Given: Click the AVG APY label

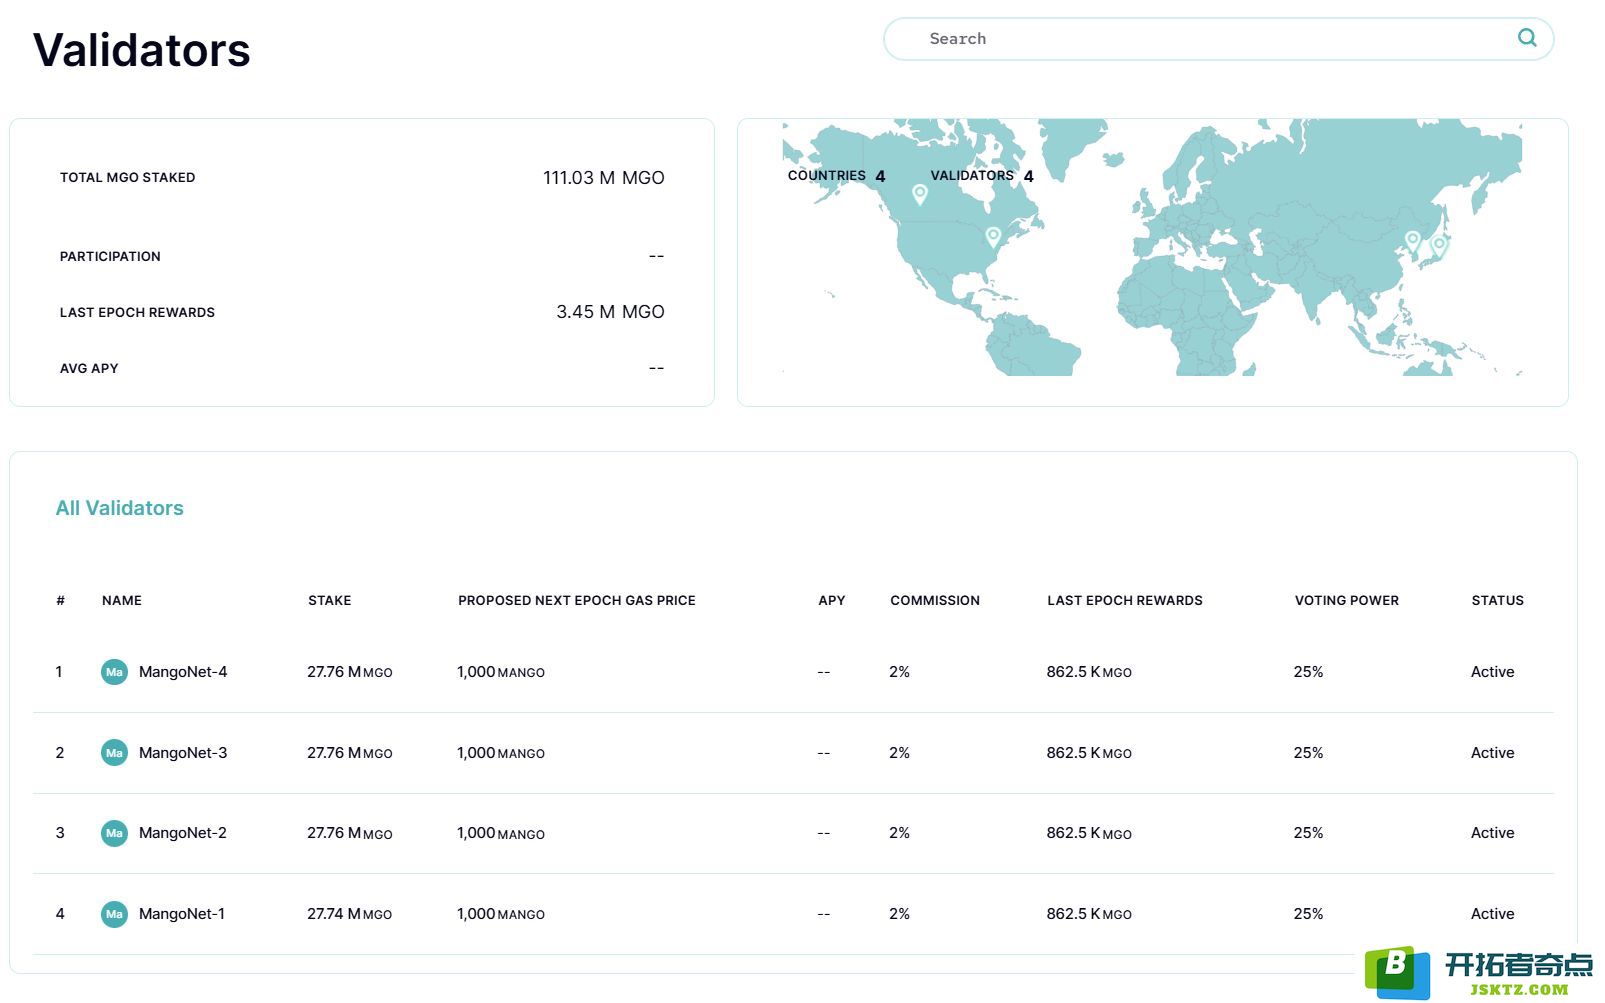Looking at the screenshot, I should (x=89, y=368).
